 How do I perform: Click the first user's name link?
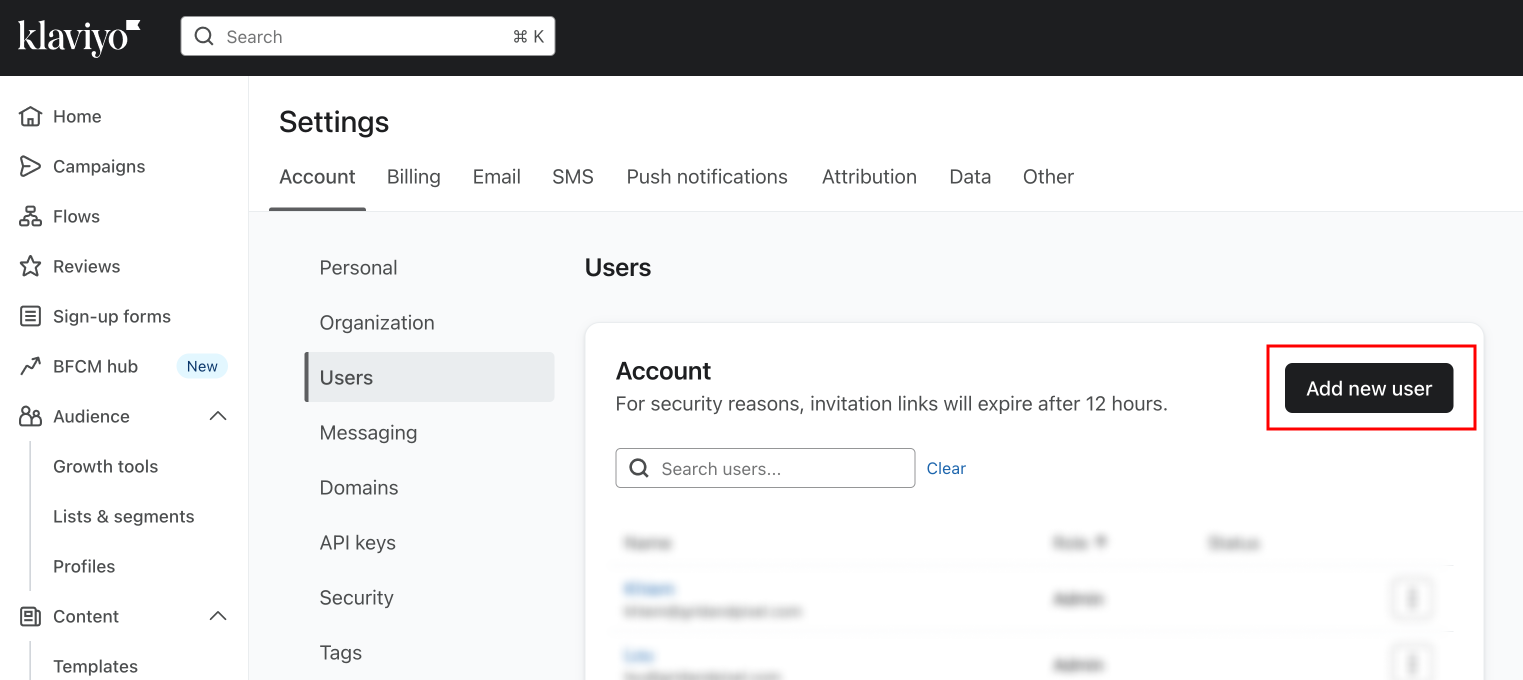[649, 589]
